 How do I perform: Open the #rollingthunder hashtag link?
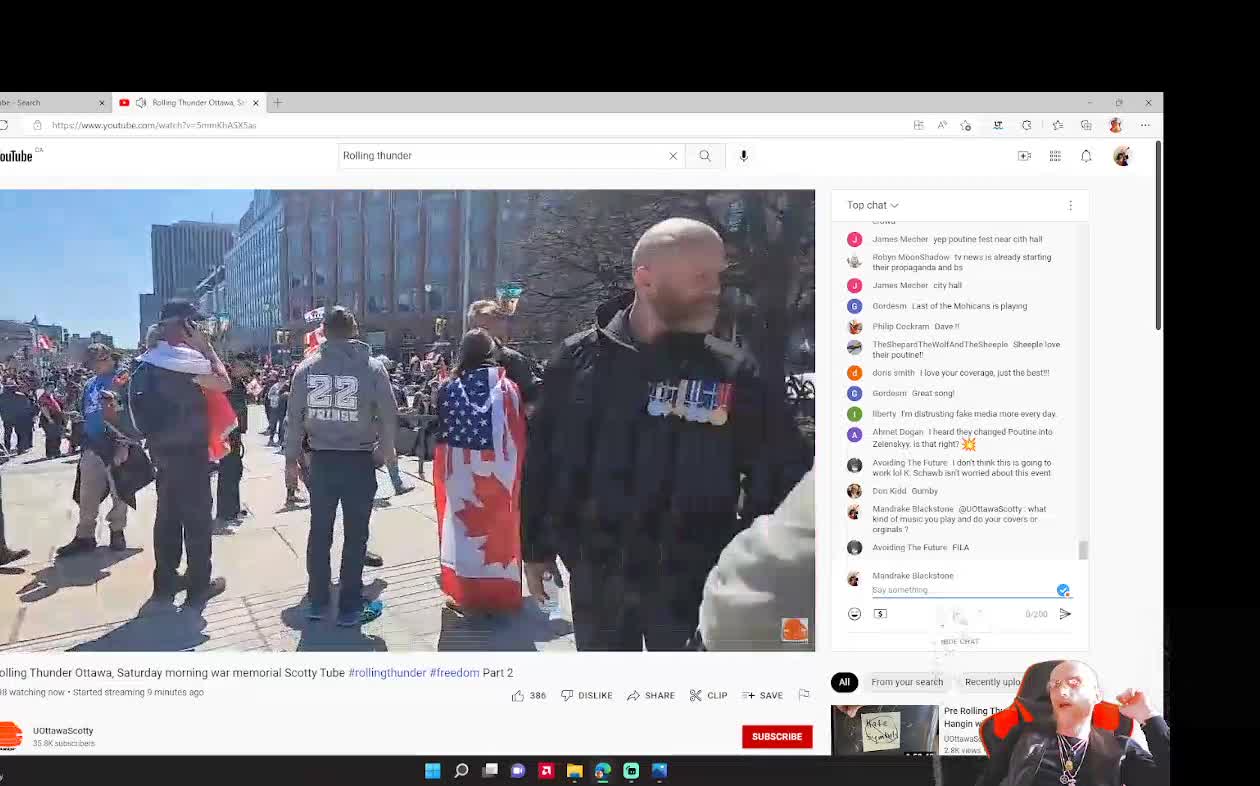(x=387, y=673)
